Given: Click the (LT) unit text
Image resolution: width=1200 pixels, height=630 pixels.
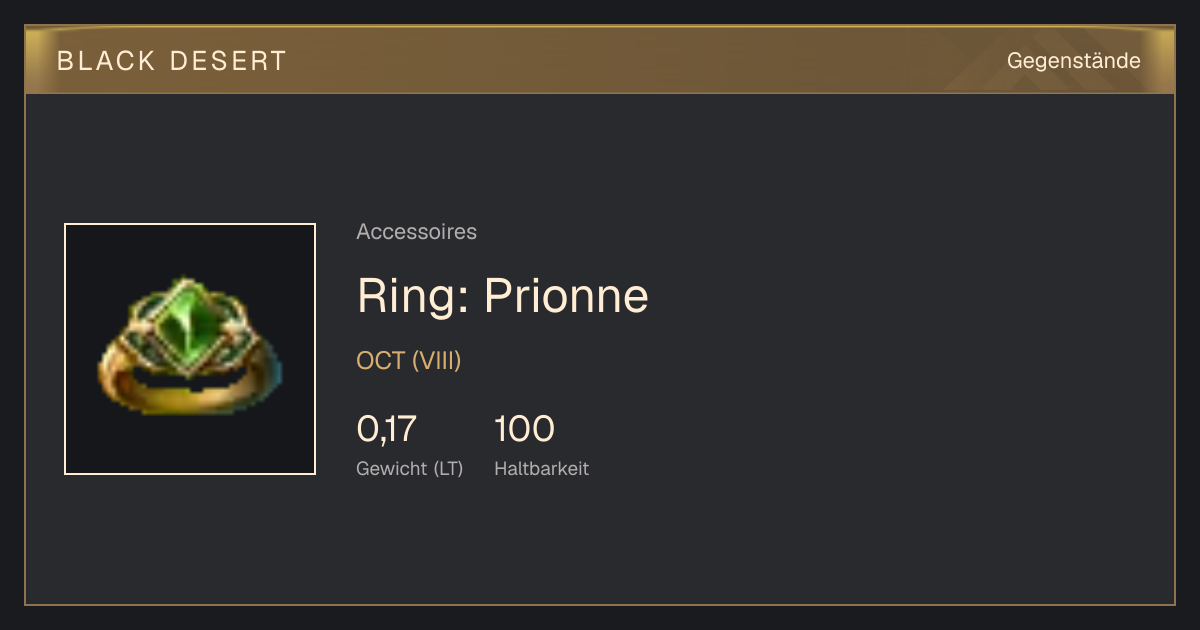Looking at the screenshot, I should [x=448, y=469].
